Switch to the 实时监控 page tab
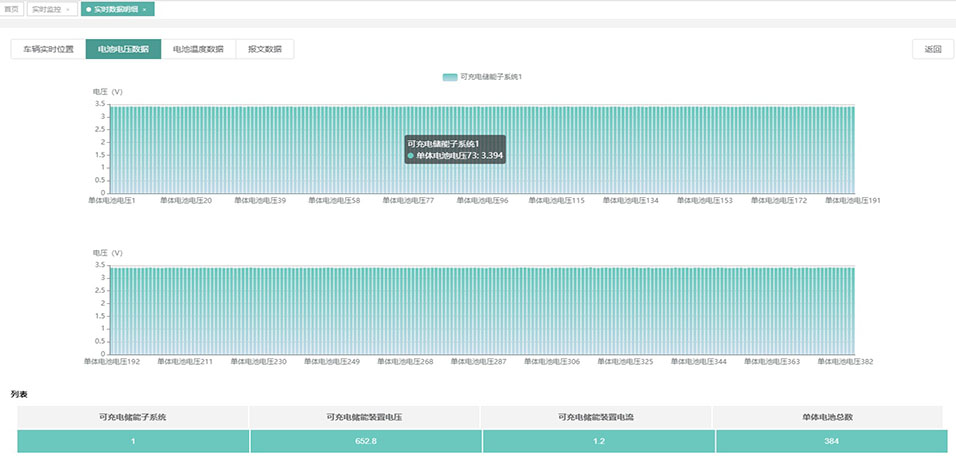Image resolution: width=956 pixels, height=470 pixels. click(46, 9)
